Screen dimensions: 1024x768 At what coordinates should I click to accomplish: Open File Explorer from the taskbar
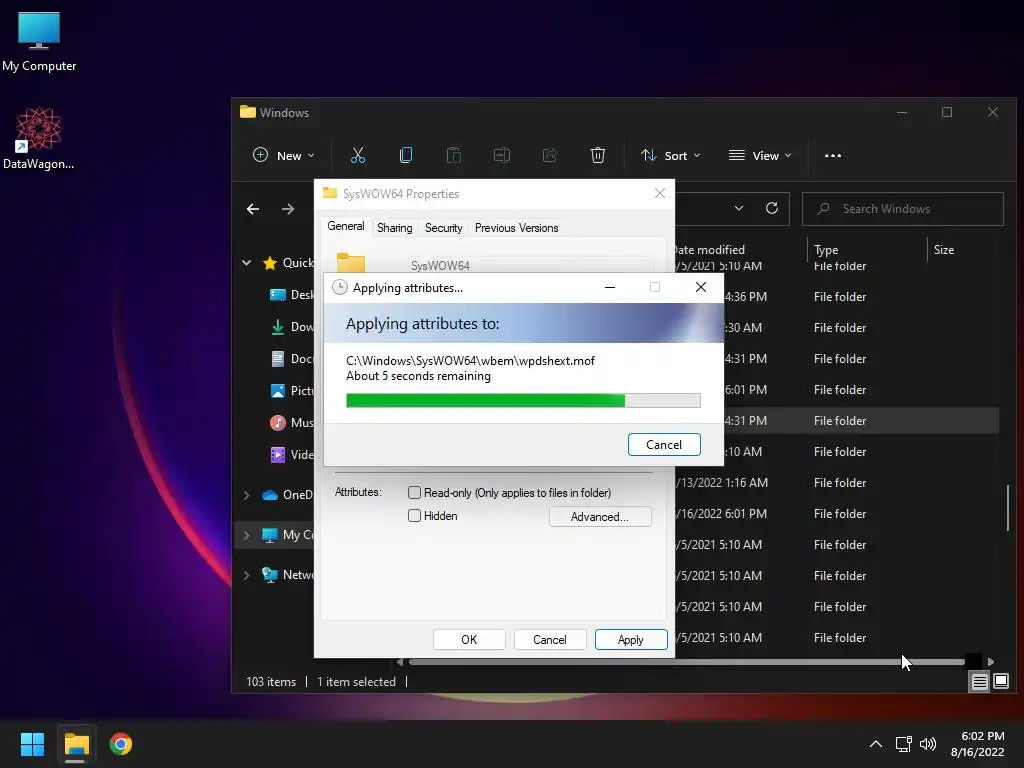point(76,744)
